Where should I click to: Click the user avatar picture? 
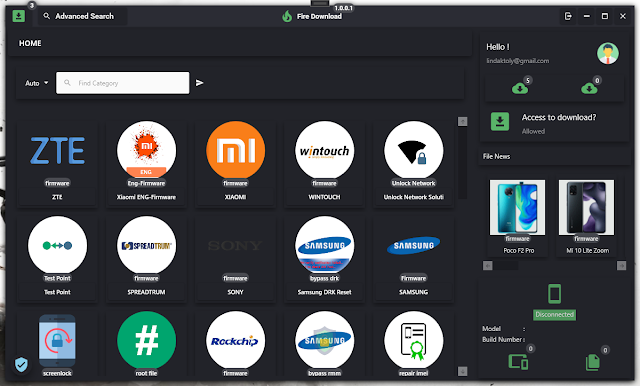pyautogui.click(x=608, y=53)
